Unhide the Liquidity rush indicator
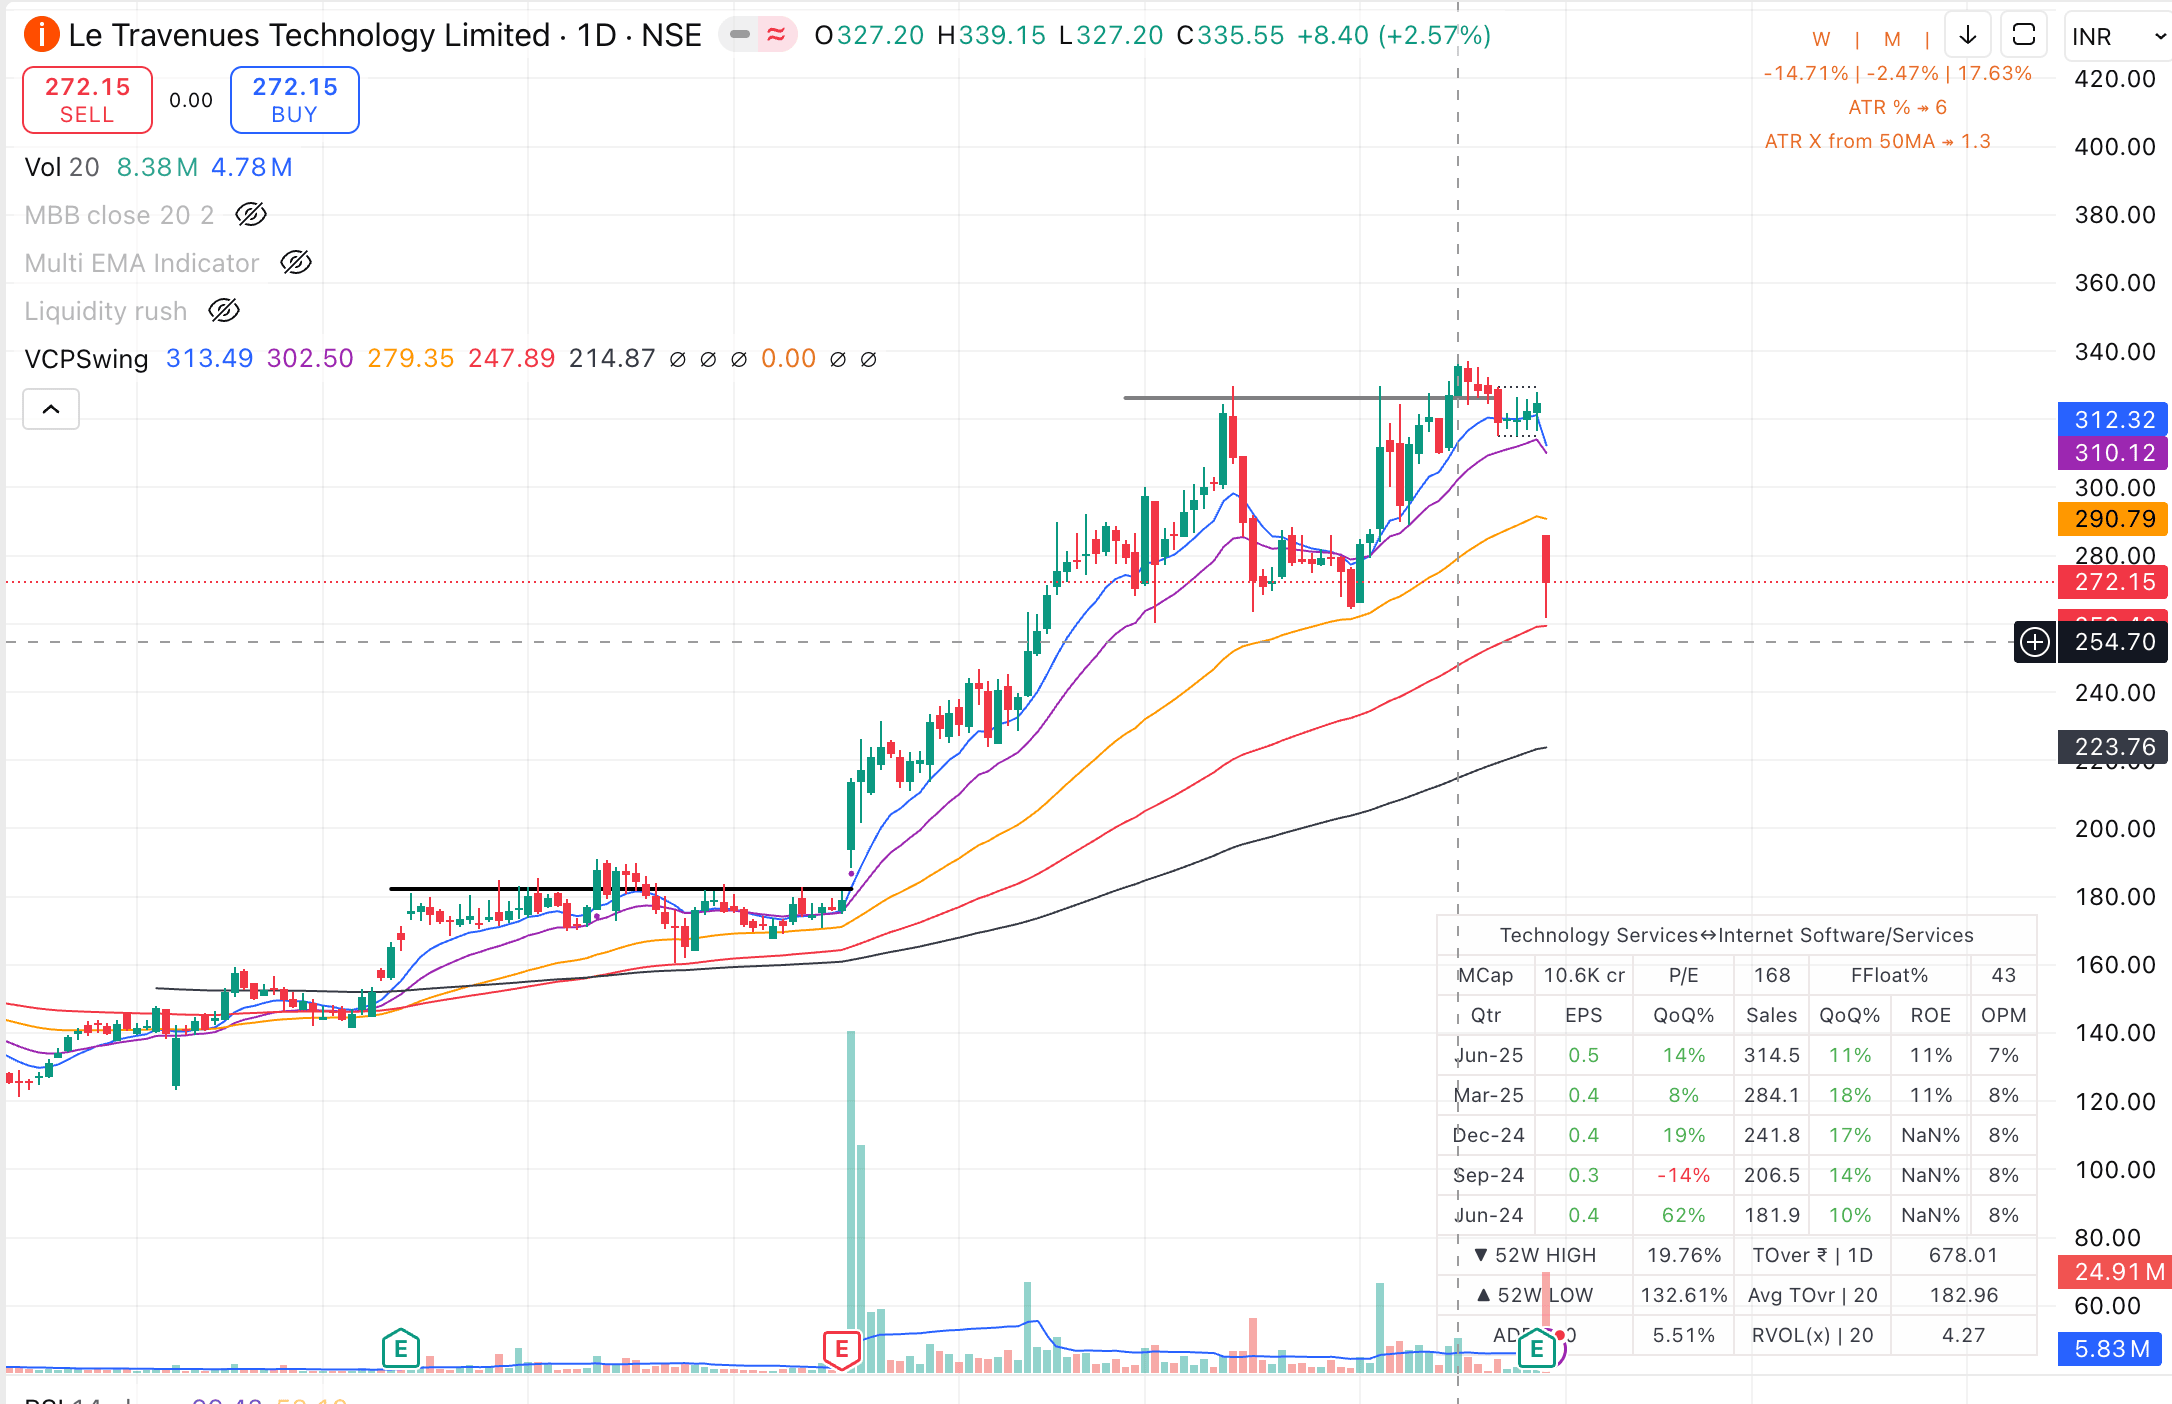 [224, 311]
